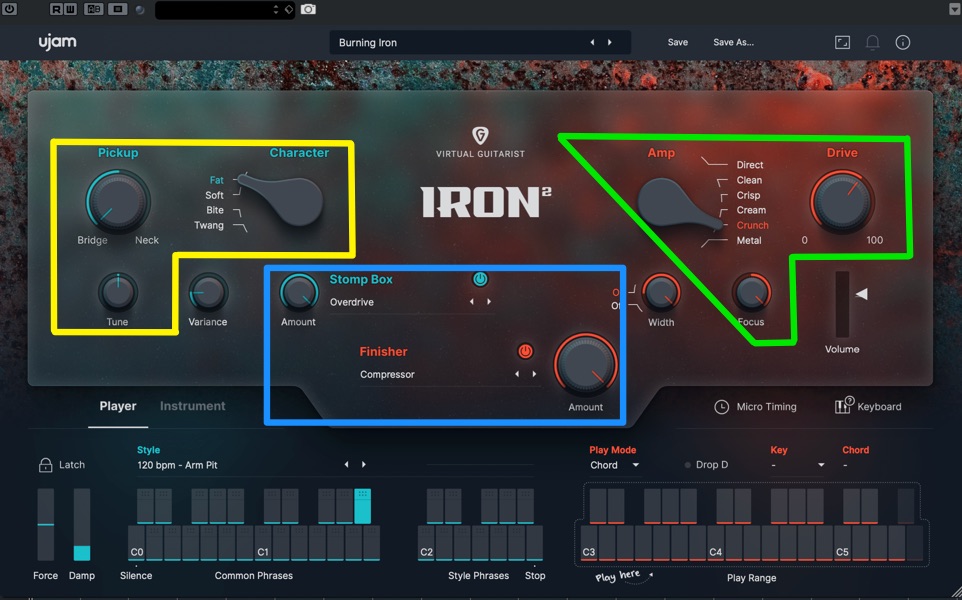
Task: Select the Metal amp option
Action: point(748,240)
